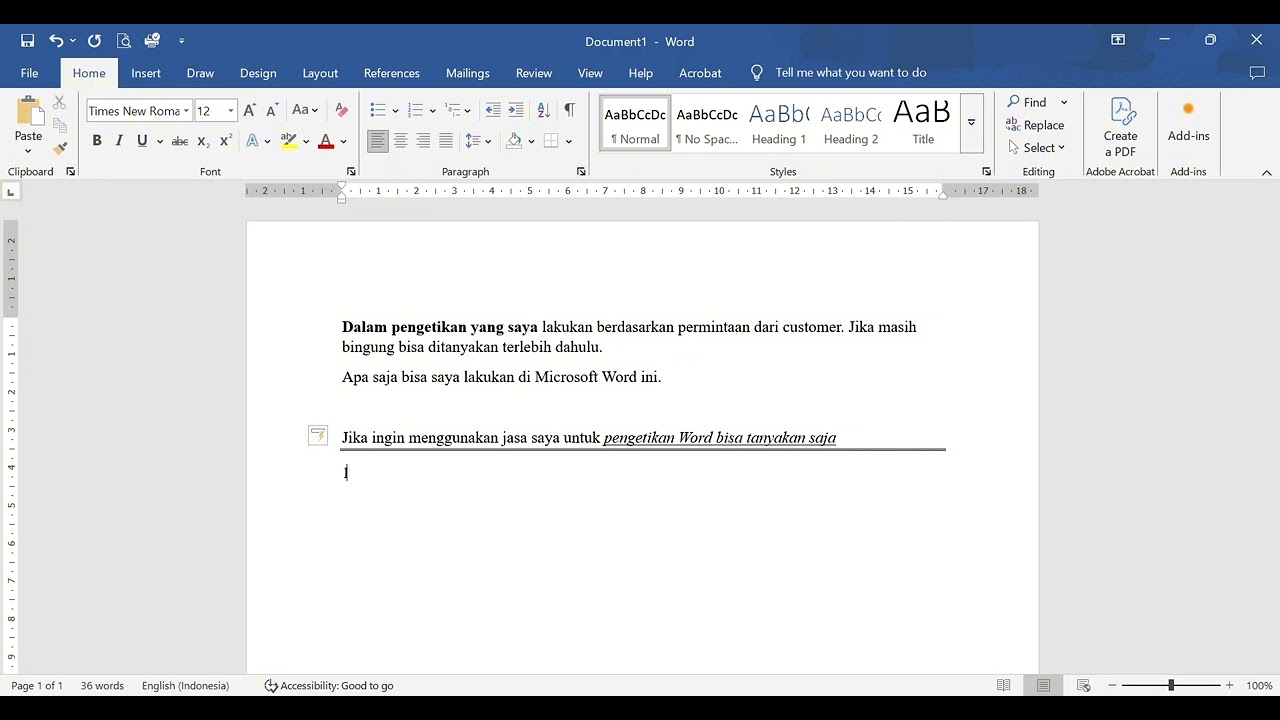Increase font size
1280x720 pixels.
(249, 111)
